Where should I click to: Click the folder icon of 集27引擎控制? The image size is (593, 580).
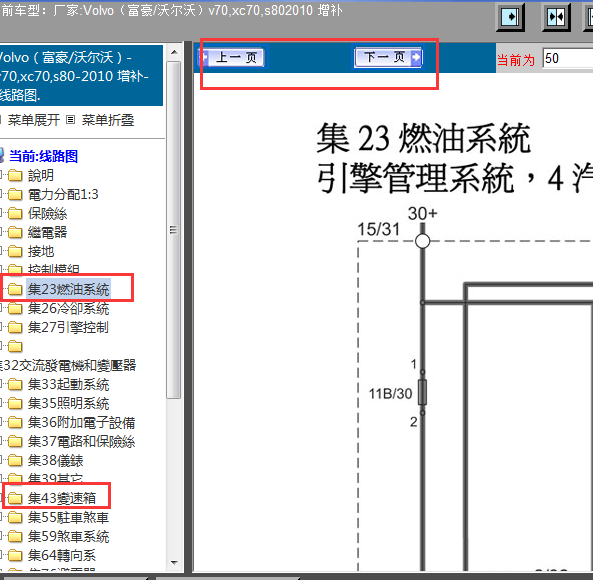pyautogui.click(x=15, y=327)
